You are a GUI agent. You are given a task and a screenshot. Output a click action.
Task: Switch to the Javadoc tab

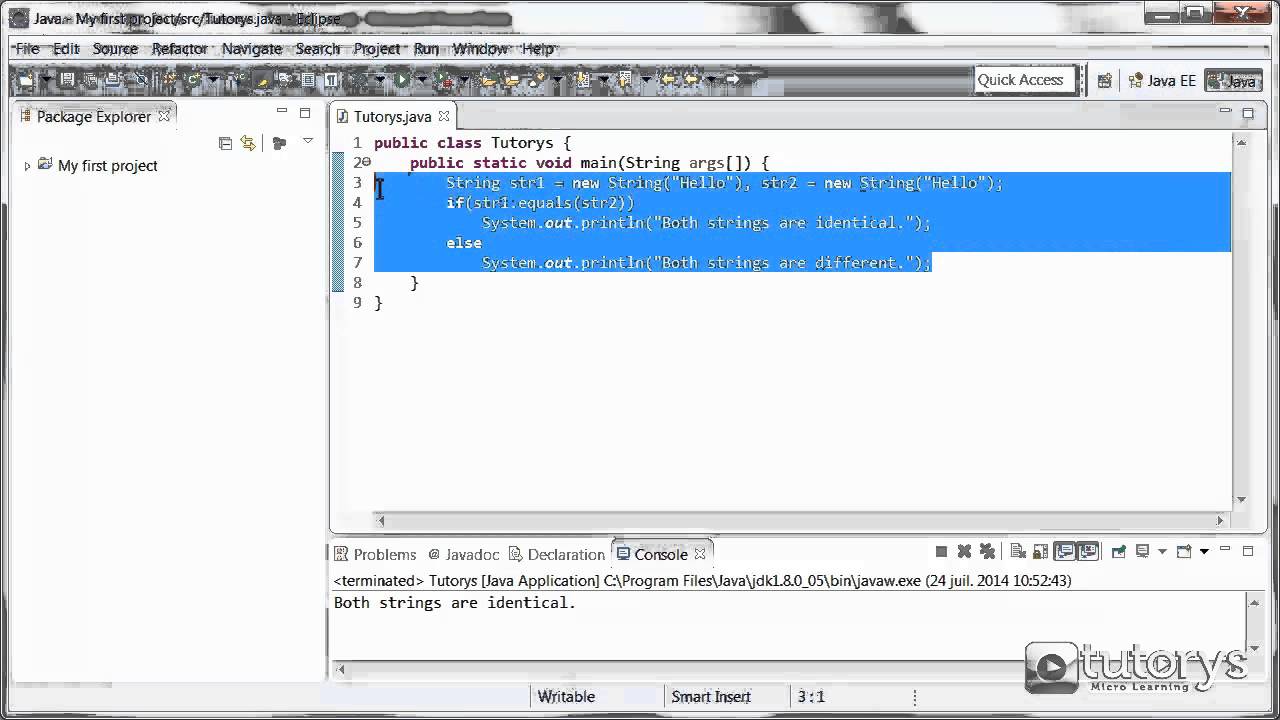click(464, 554)
